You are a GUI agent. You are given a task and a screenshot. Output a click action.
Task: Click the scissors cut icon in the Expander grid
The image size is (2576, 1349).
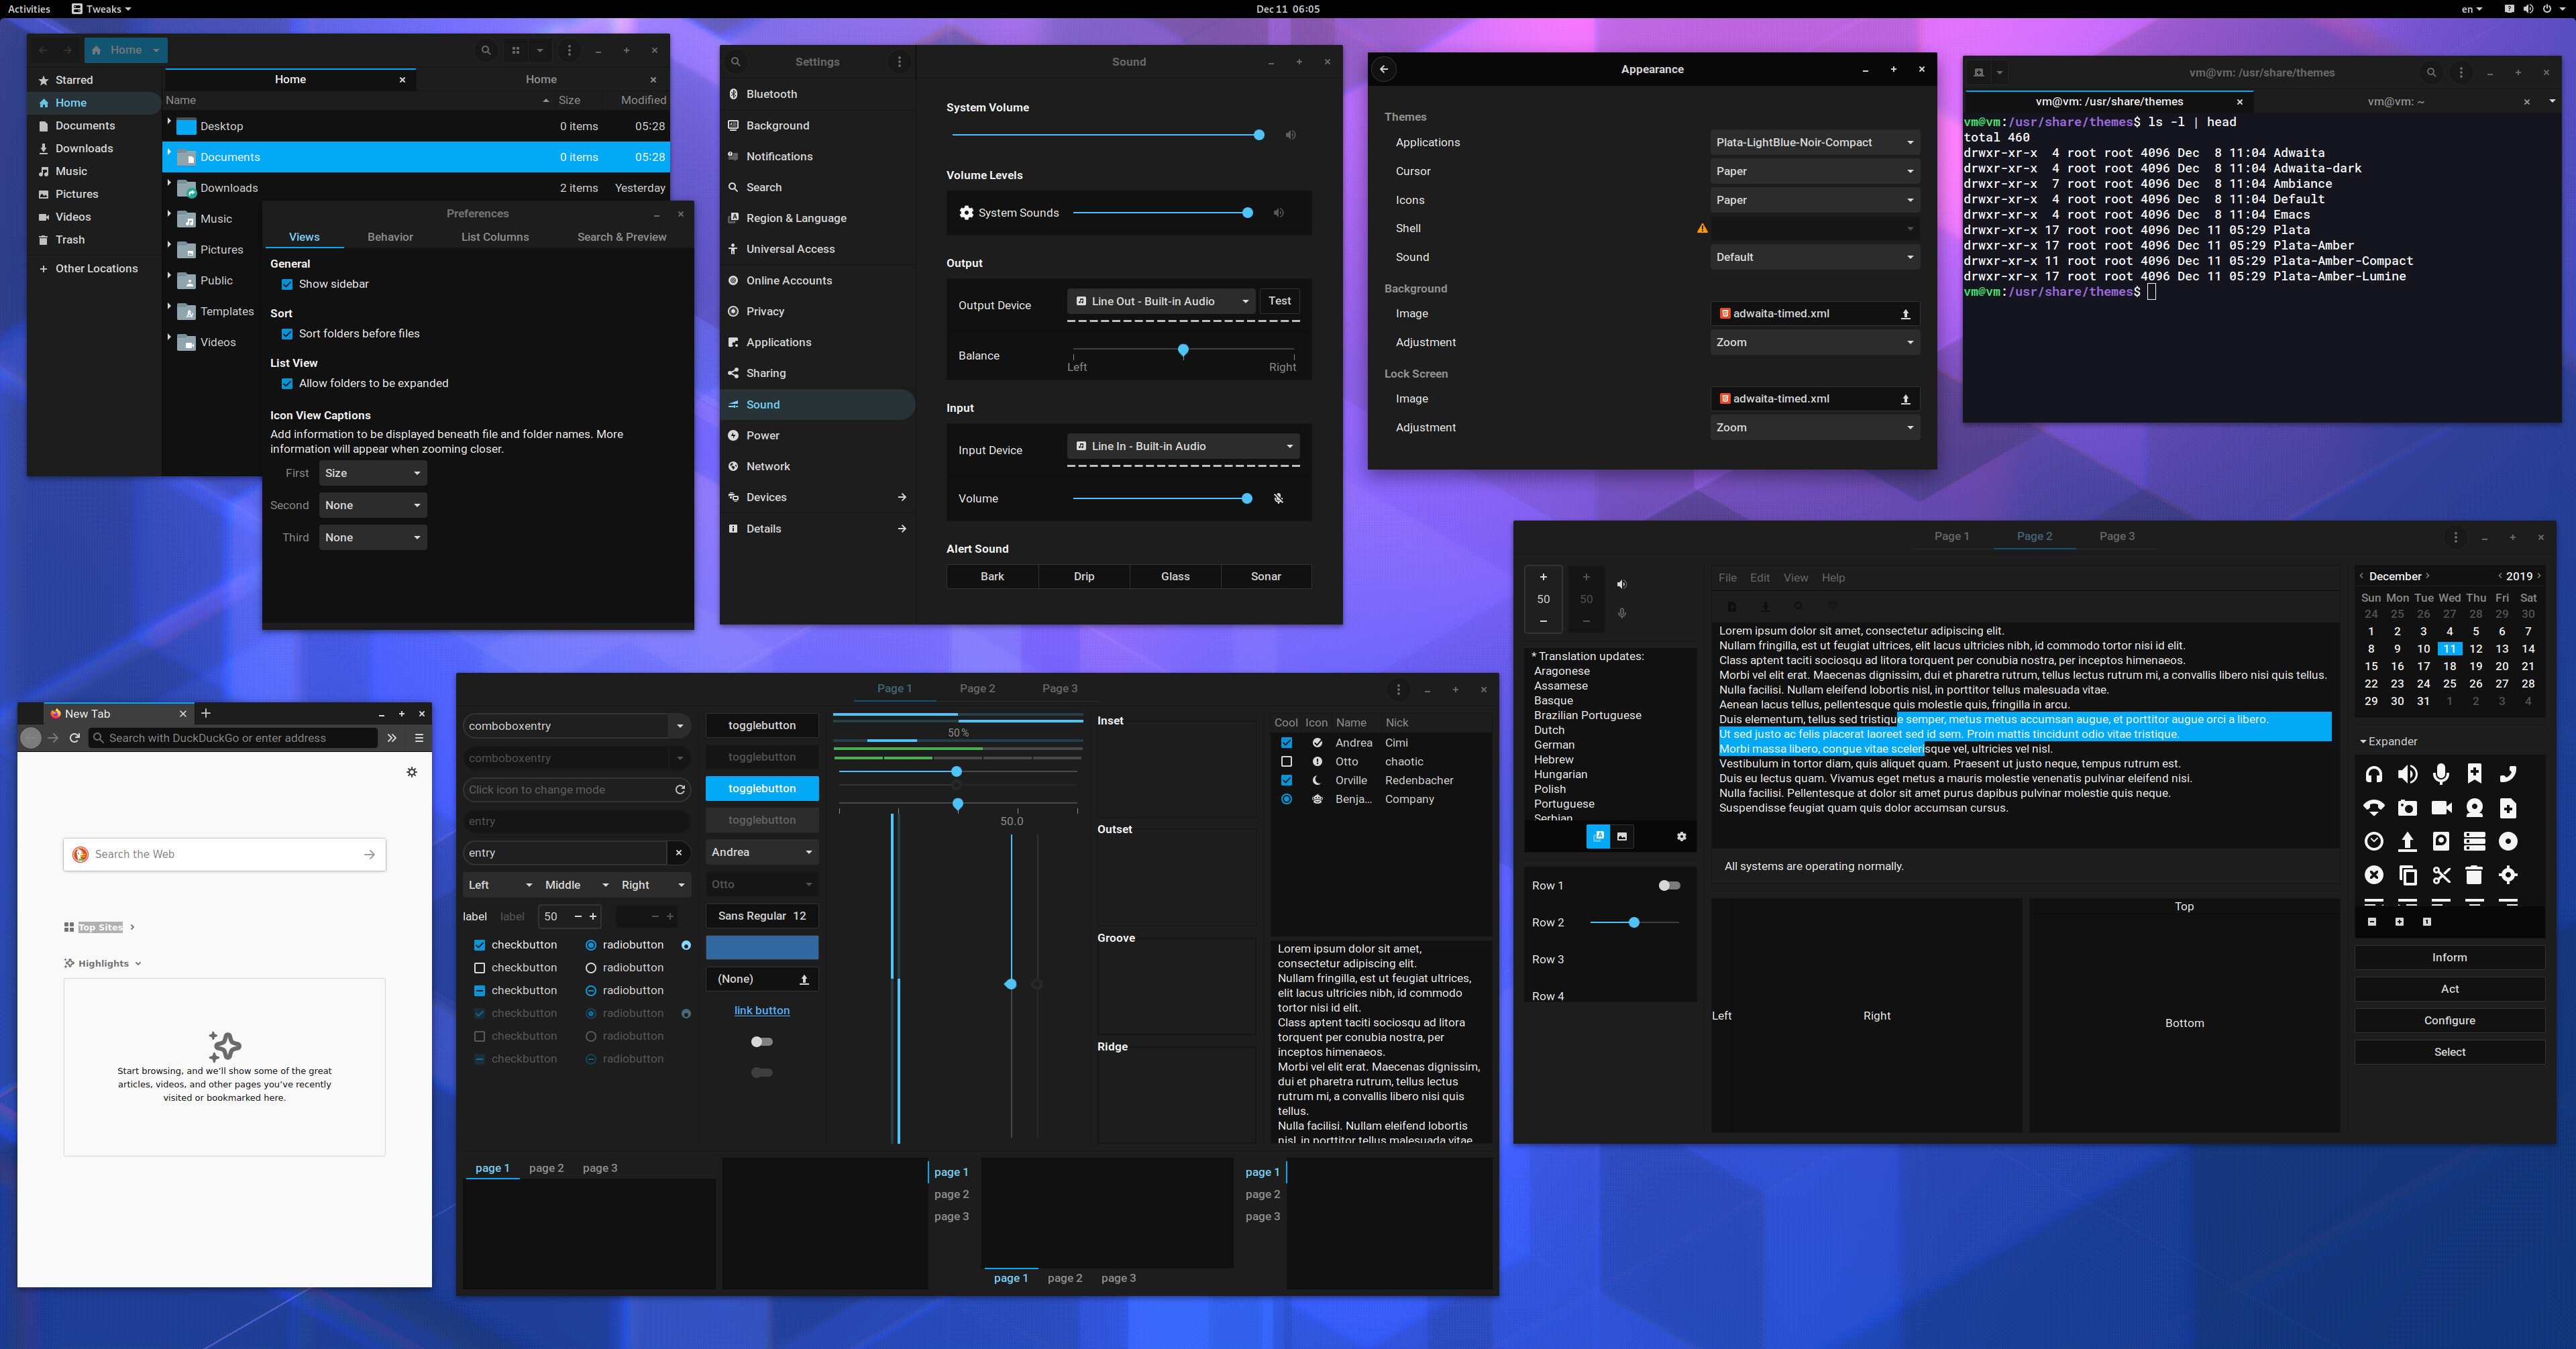pyautogui.click(x=2441, y=875)
